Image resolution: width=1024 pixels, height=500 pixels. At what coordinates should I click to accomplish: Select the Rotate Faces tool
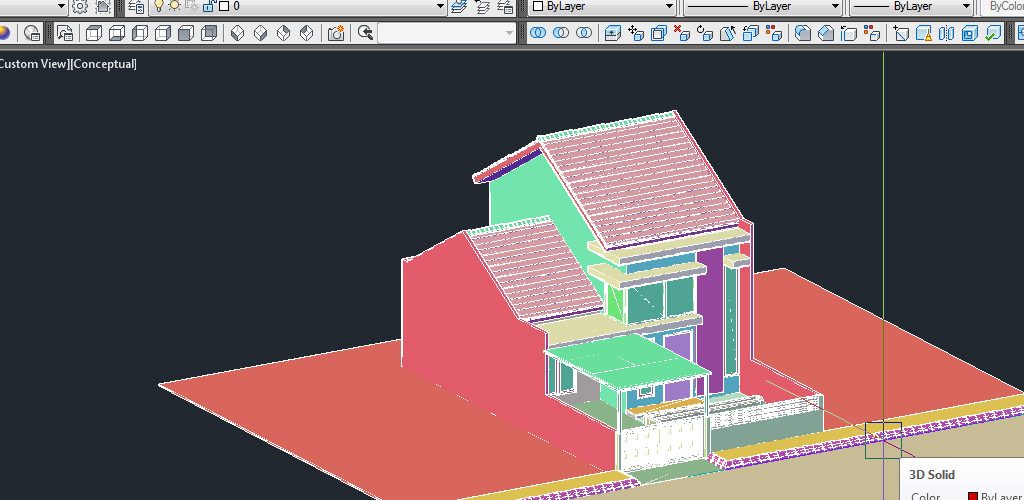(x=705, y=33)
